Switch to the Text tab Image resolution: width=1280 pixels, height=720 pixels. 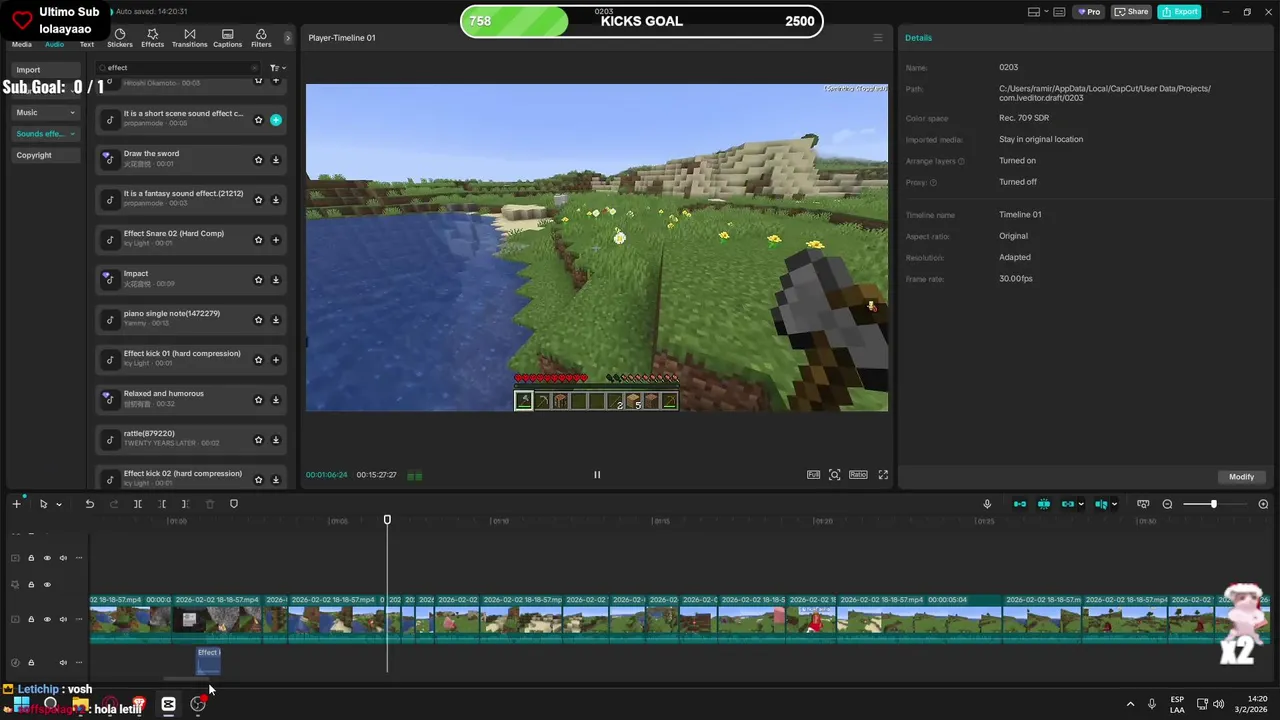87,44
